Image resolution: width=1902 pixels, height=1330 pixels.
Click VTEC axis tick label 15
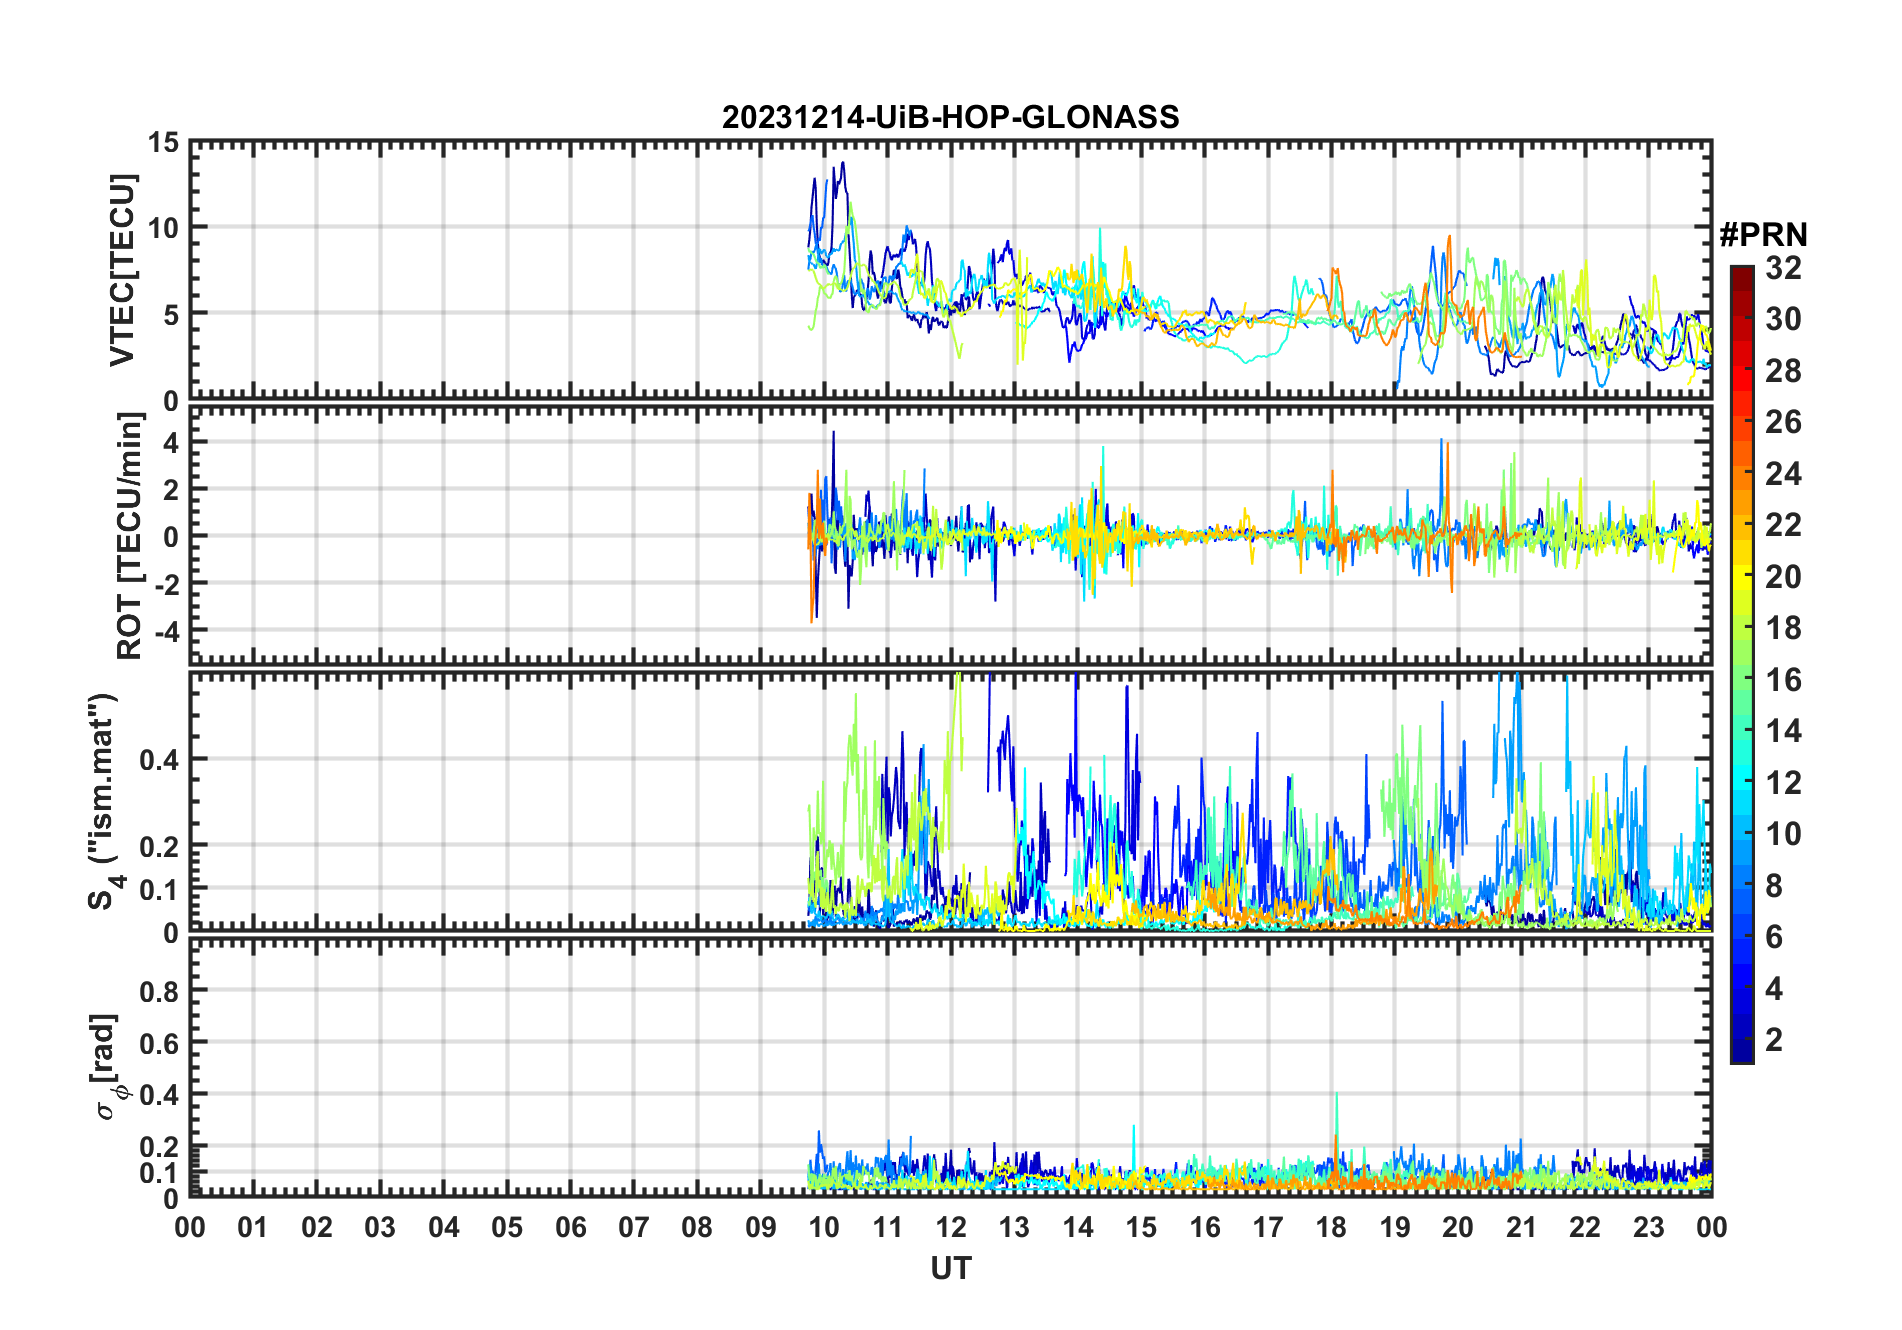(x=163, y=143)
